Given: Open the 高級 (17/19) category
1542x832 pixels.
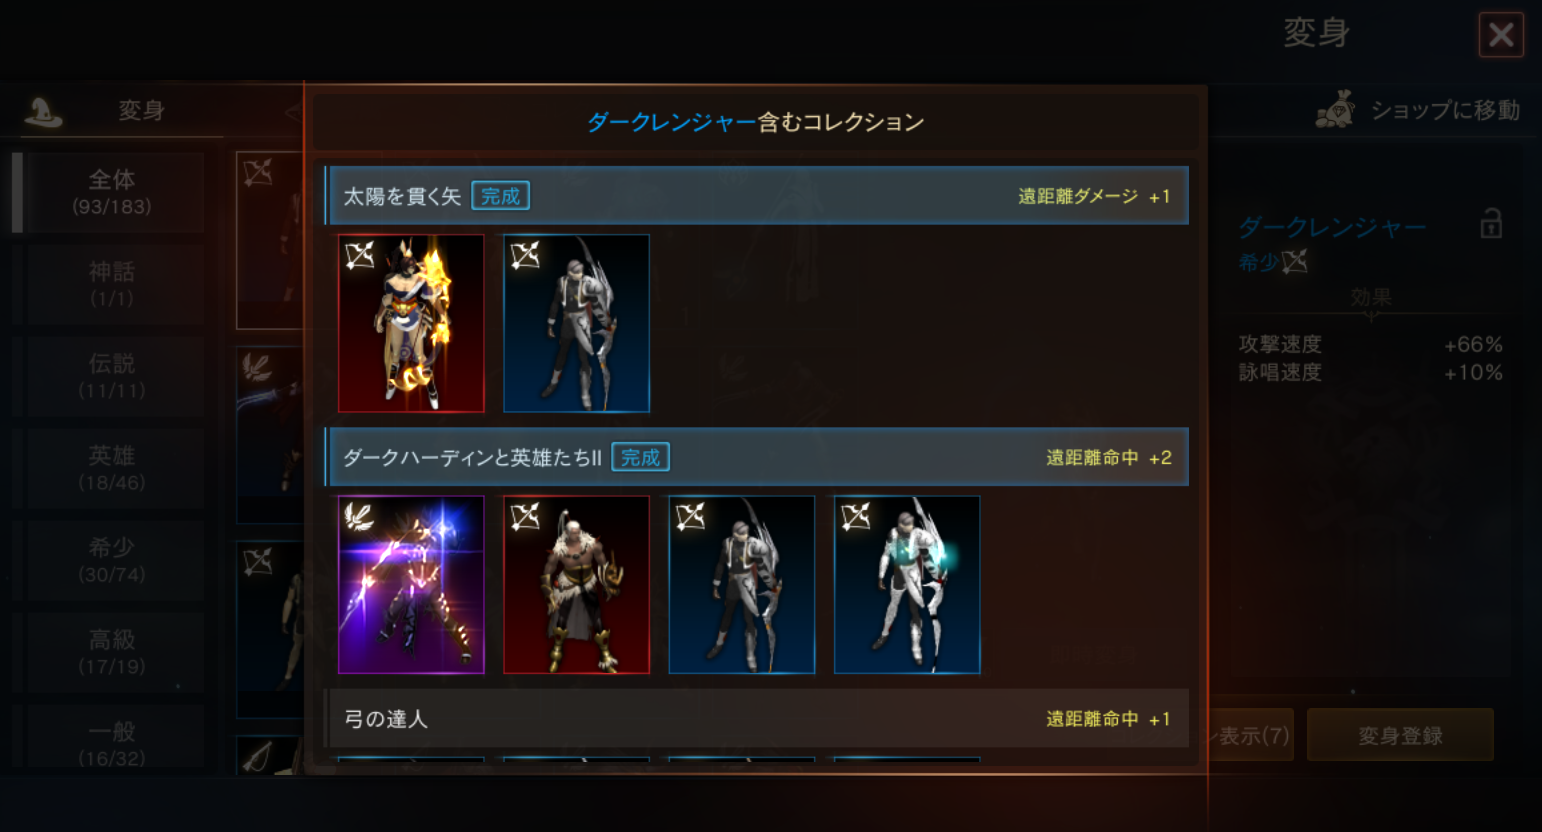Looking at the screenshot, I should pos(112,652).
